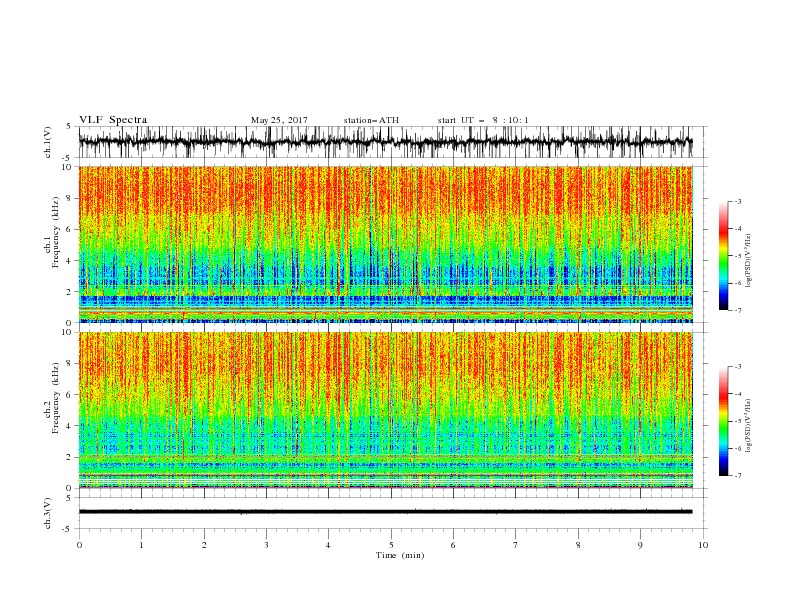Click the "station=ATH" header label
Viewport: 792px width, 612px height.
tap(371, 120)
